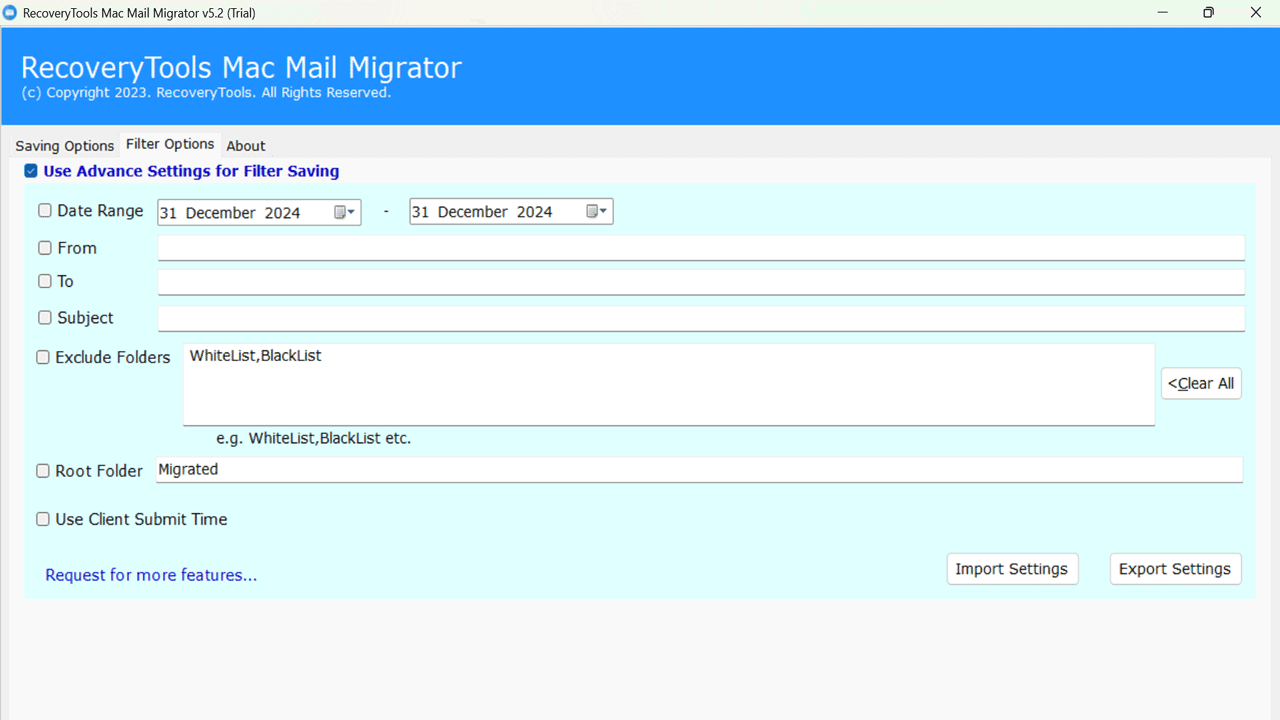Image resolution: width=1280 pixels, height=720 pixels.
Task: Open the About tab
Action: [x=246, y=146]
